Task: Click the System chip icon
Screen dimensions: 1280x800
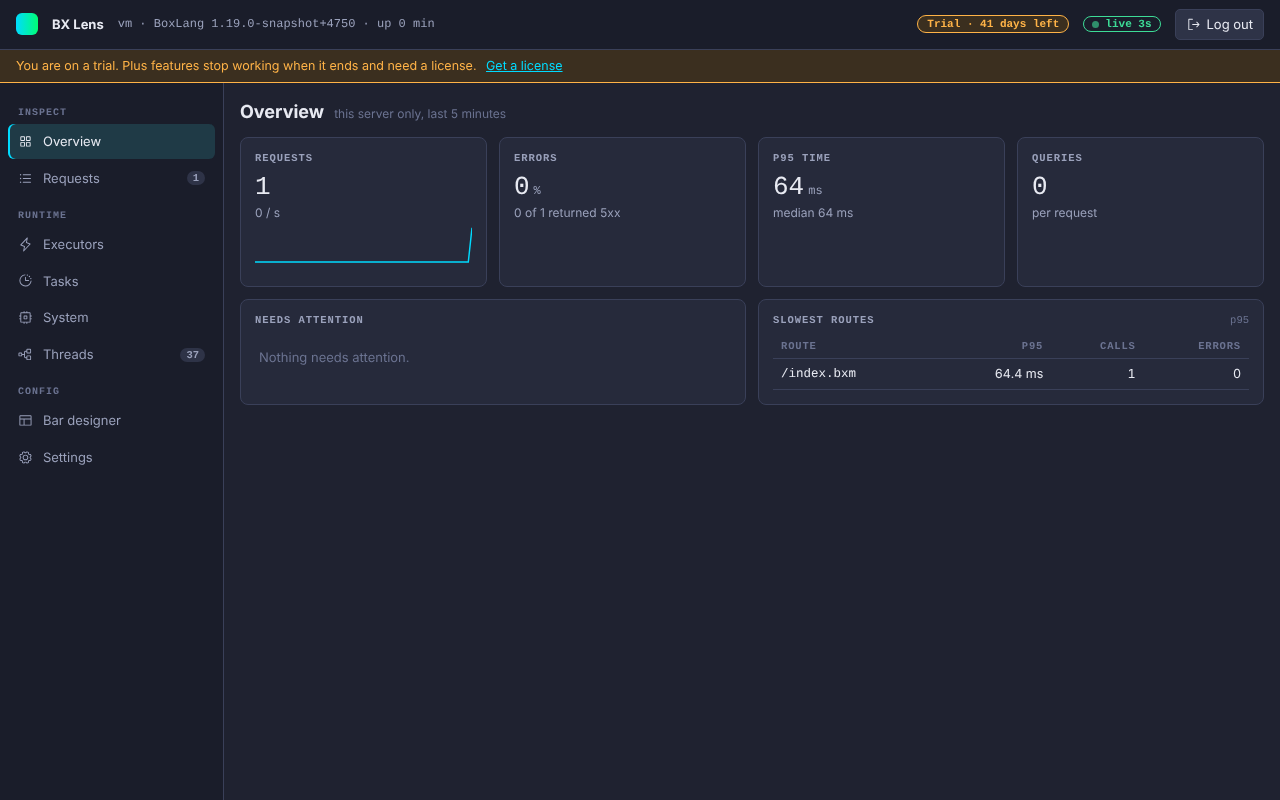Action: pyautogui.click(x=25, y=317)
